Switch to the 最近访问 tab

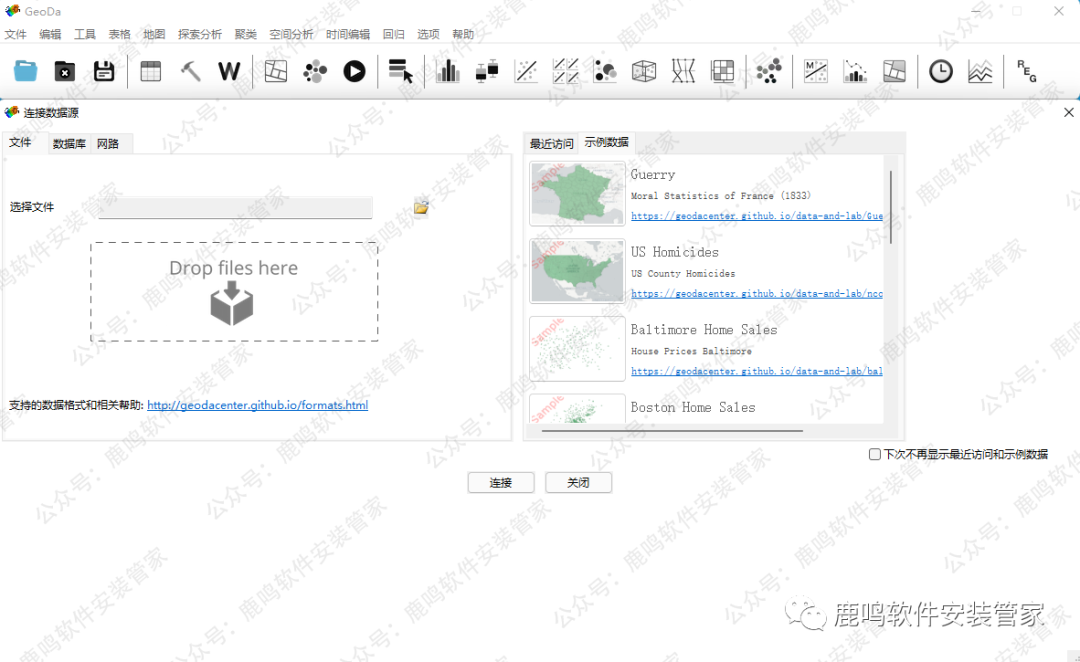pos(551,144)
